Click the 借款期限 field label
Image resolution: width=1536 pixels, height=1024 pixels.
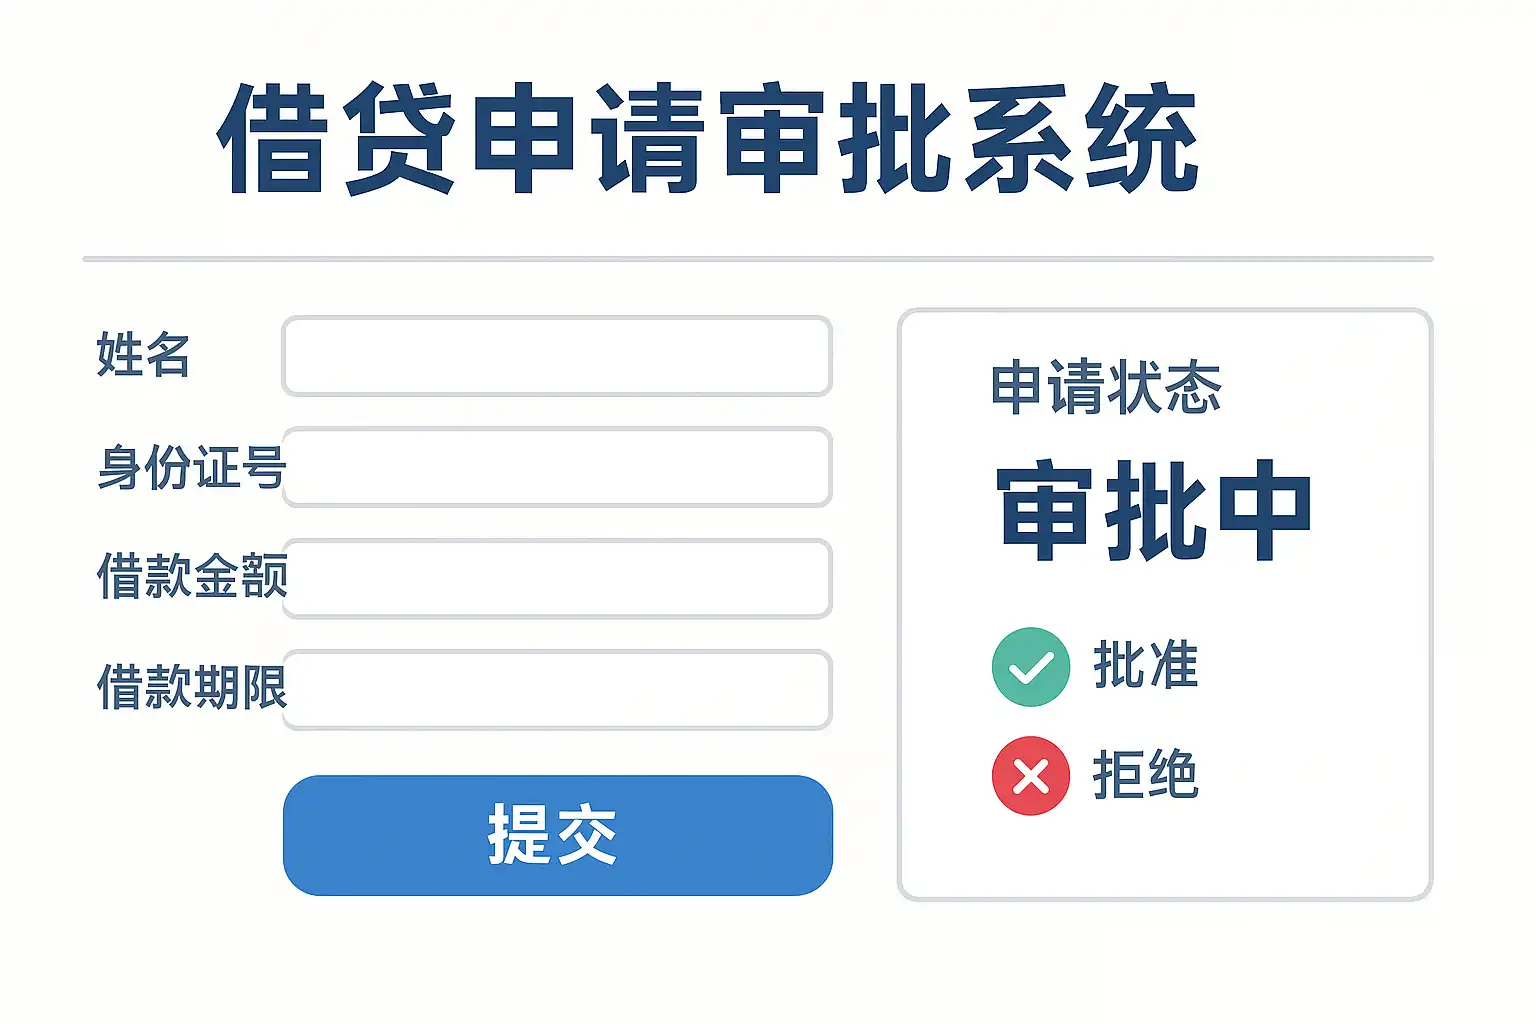coord(191,688)
